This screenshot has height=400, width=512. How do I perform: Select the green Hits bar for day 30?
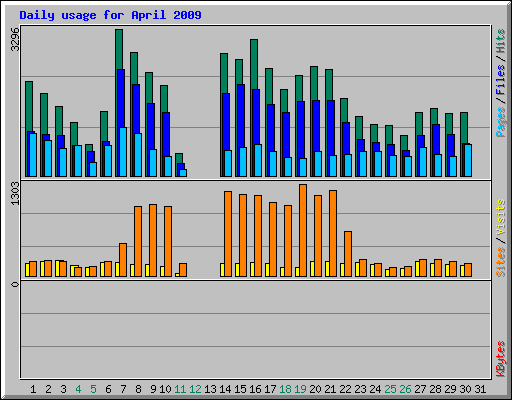[x=464, y=128]
